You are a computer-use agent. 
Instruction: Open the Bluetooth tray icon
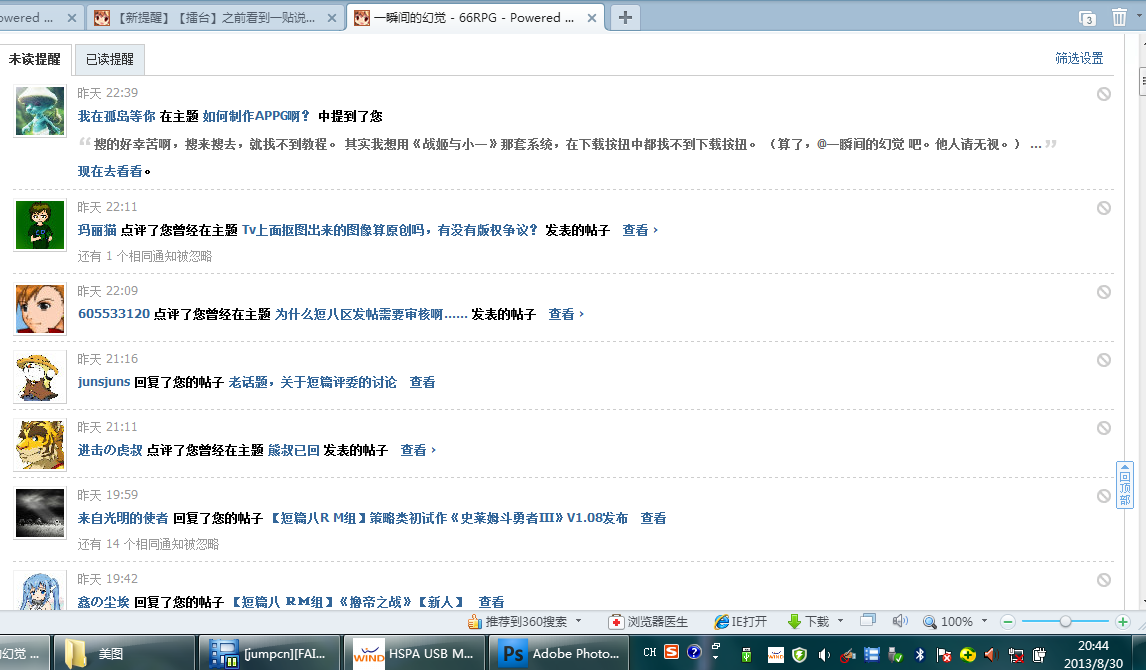920,655
